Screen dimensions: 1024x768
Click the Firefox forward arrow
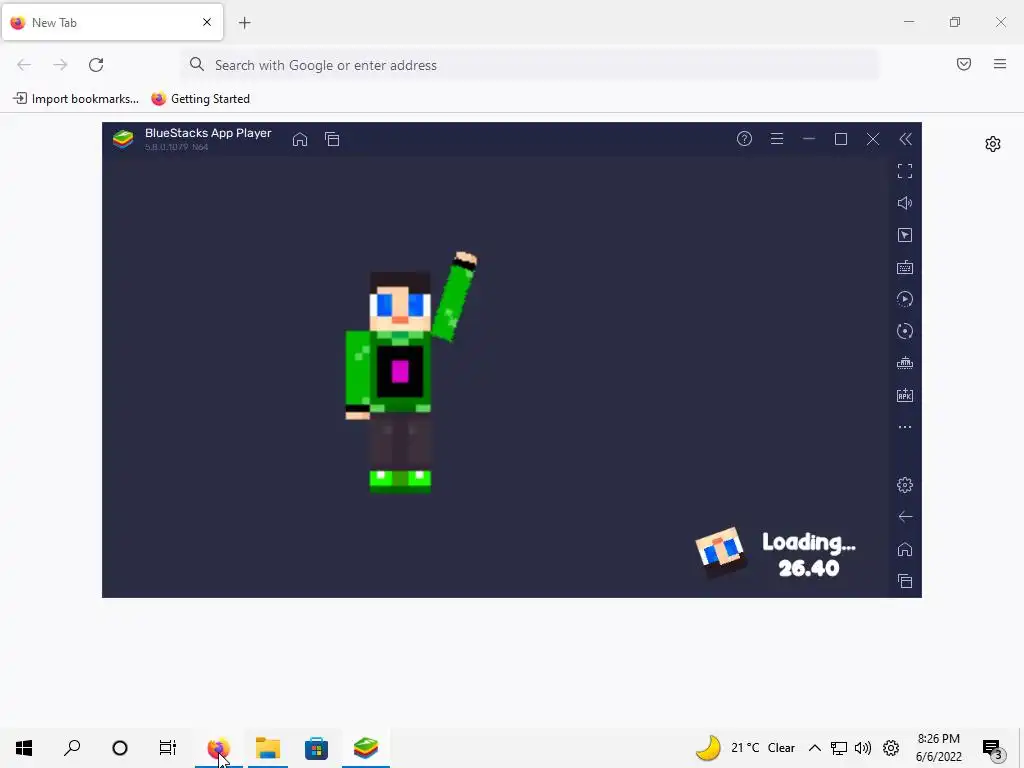(x=60, y=65)
